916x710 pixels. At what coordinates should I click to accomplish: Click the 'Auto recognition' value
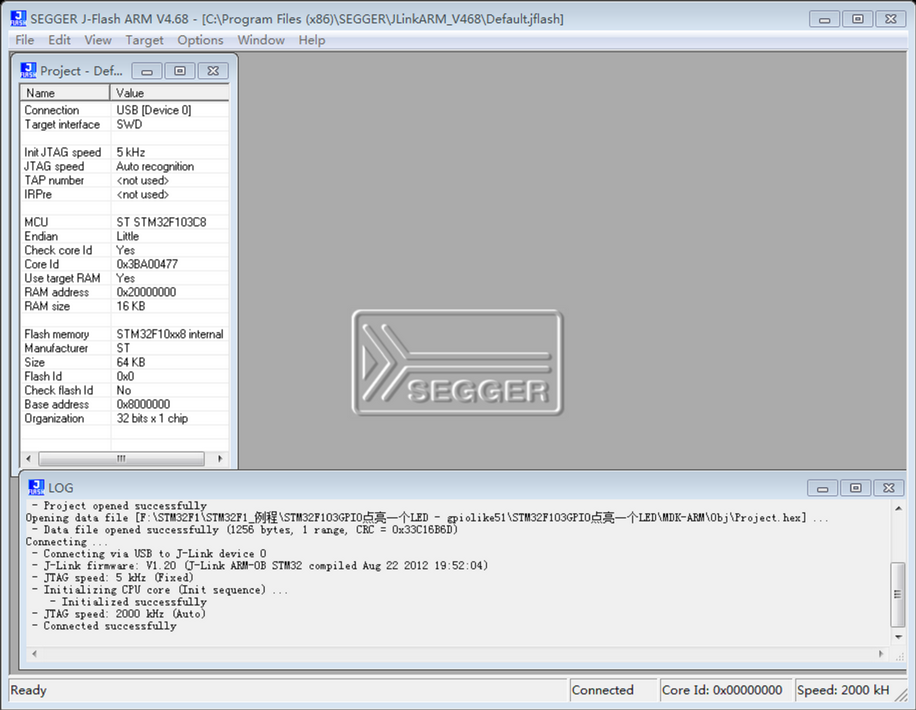coord(155,166)
